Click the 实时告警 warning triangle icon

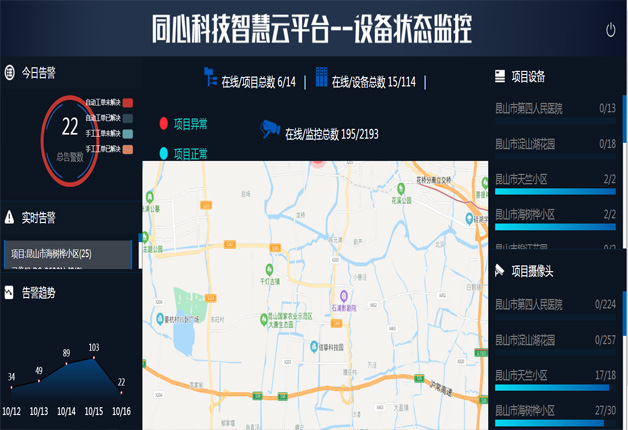pos(10,217)
